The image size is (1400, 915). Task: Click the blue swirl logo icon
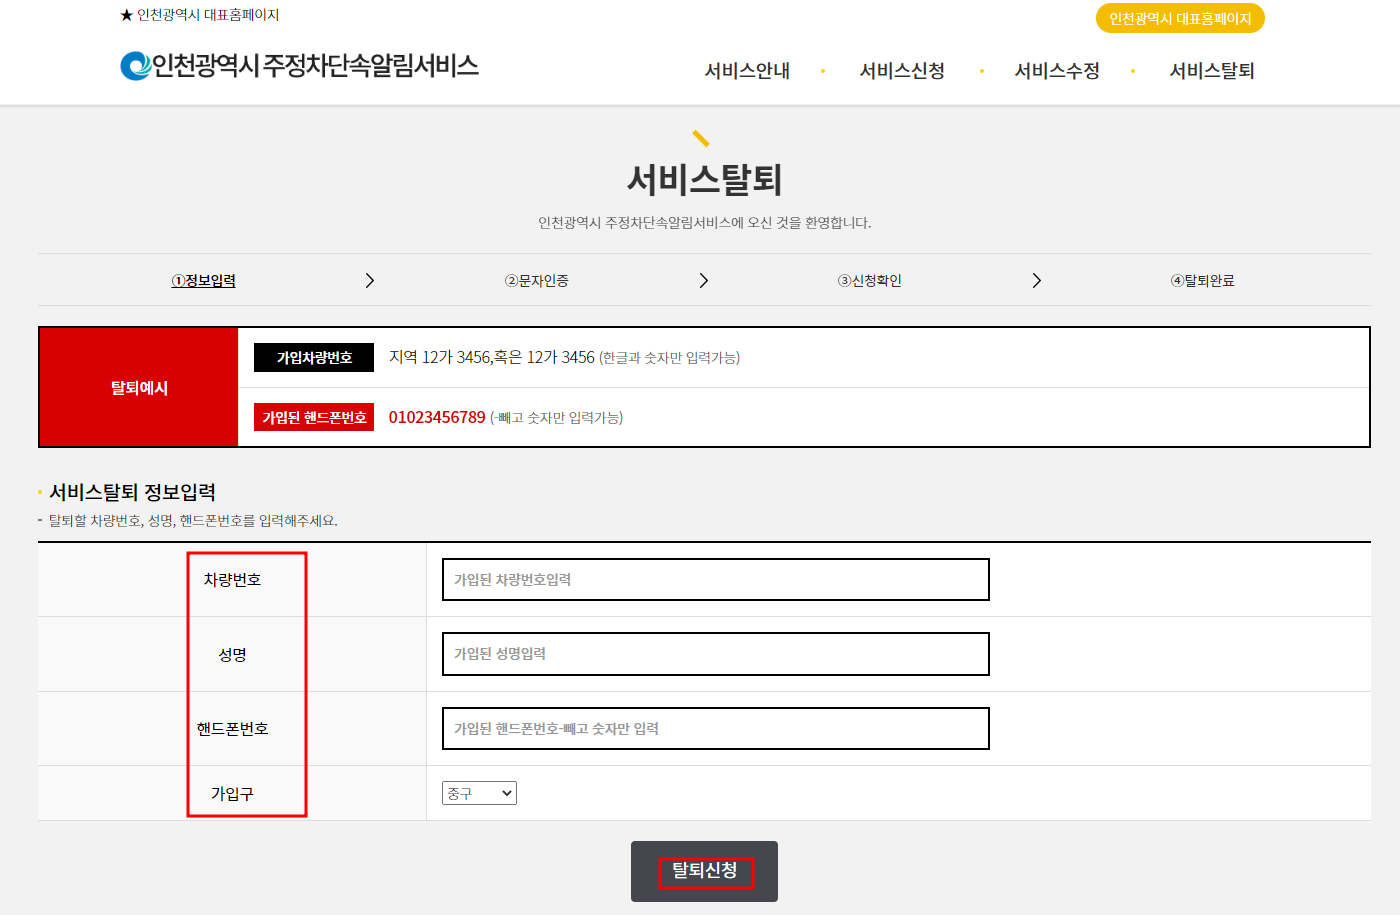coord(131,66)
